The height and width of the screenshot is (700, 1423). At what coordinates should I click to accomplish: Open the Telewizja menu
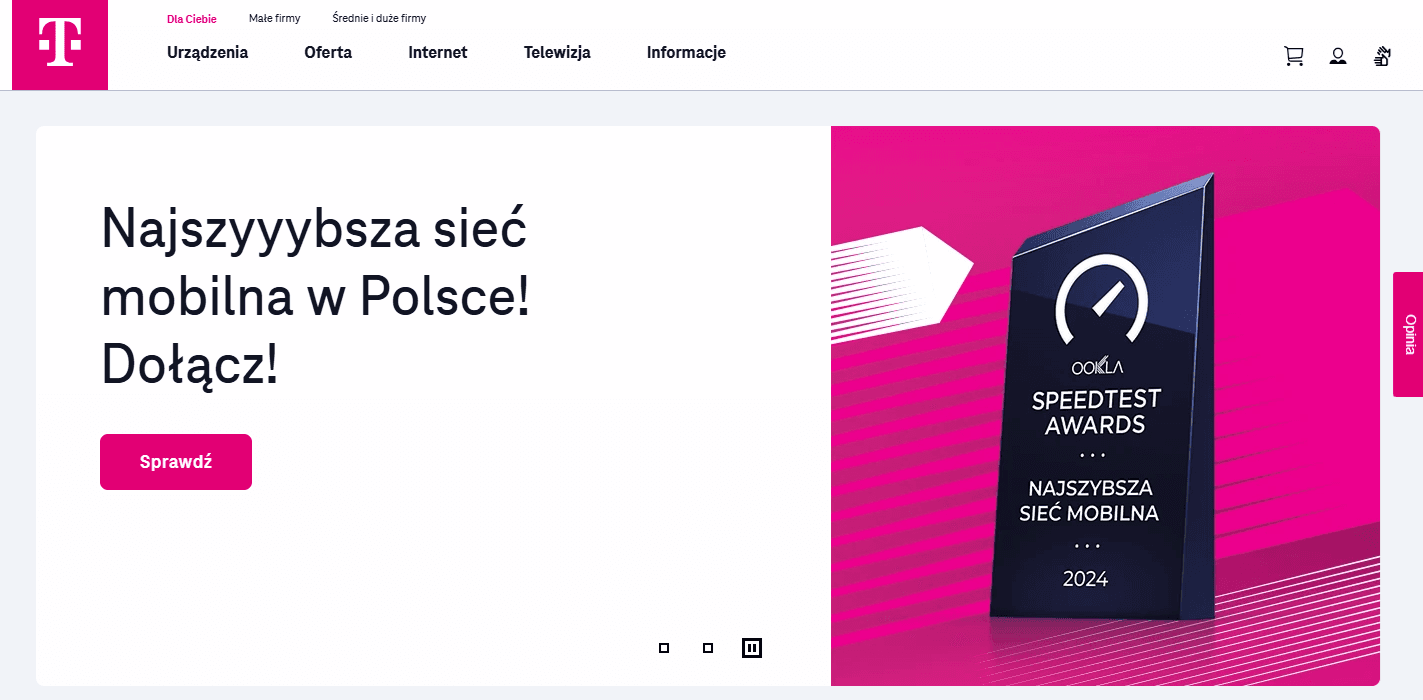point(557,53)
